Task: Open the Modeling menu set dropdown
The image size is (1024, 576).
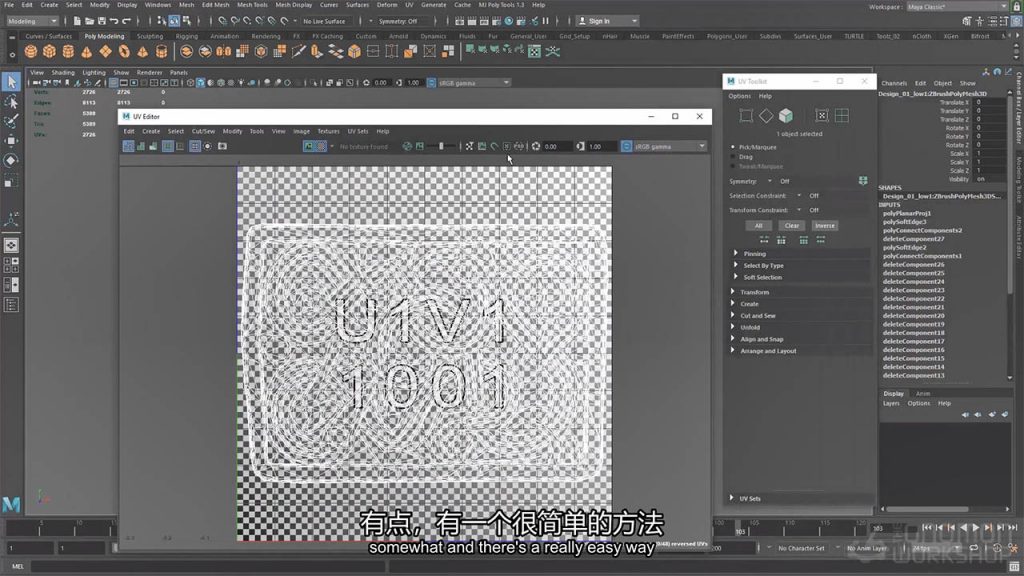Action: tap(32, 21)
